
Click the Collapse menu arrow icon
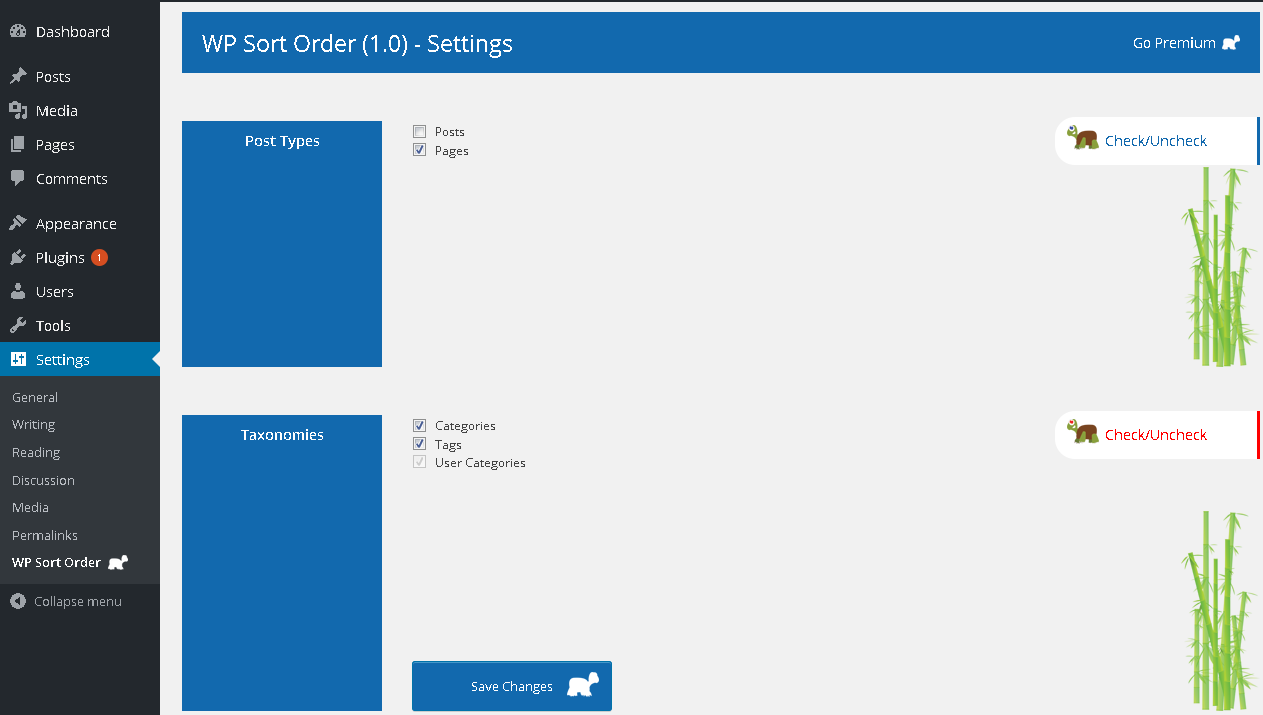pos(17,601)
